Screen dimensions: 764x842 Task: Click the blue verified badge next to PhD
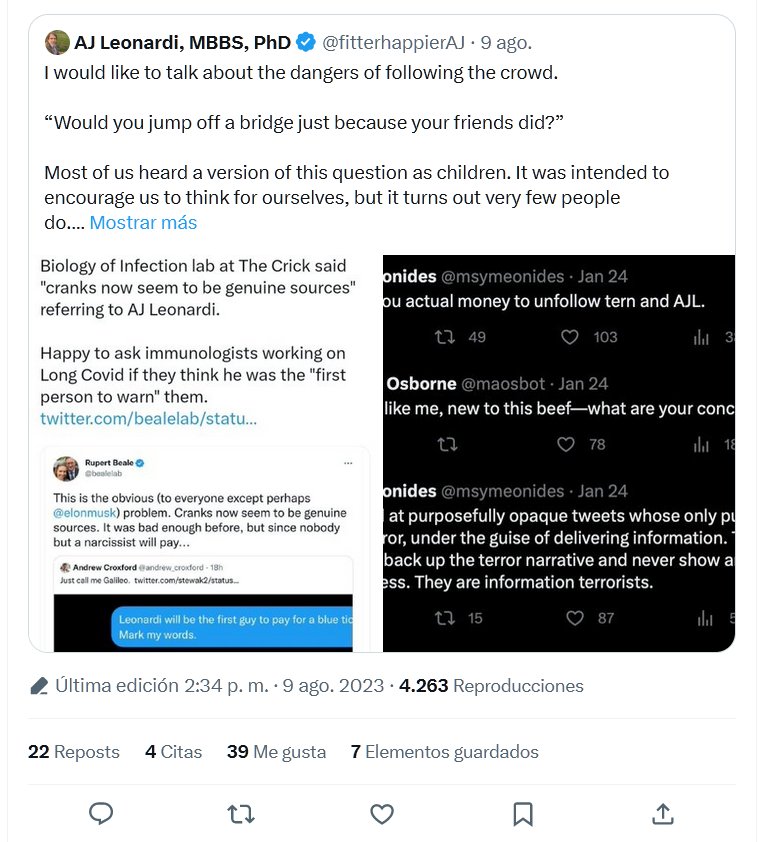click(305, 42)
